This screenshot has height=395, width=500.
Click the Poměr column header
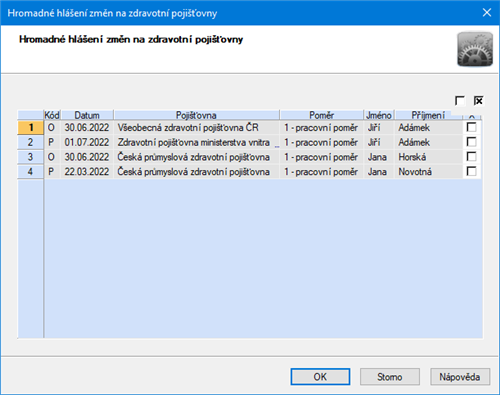(x=321, y=115)
